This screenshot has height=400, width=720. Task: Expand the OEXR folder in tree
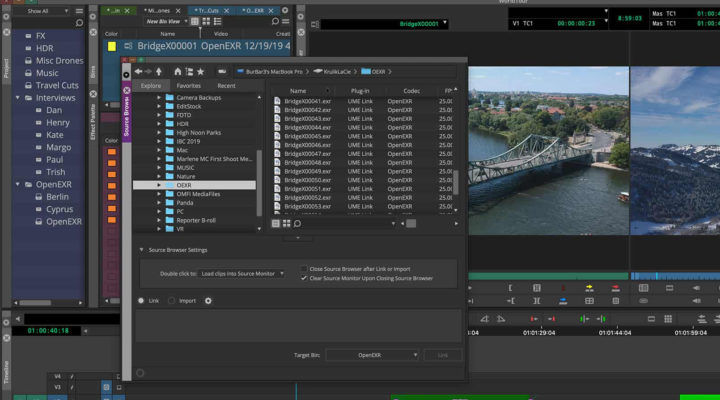pyautogui.click(x=159, y=185)
